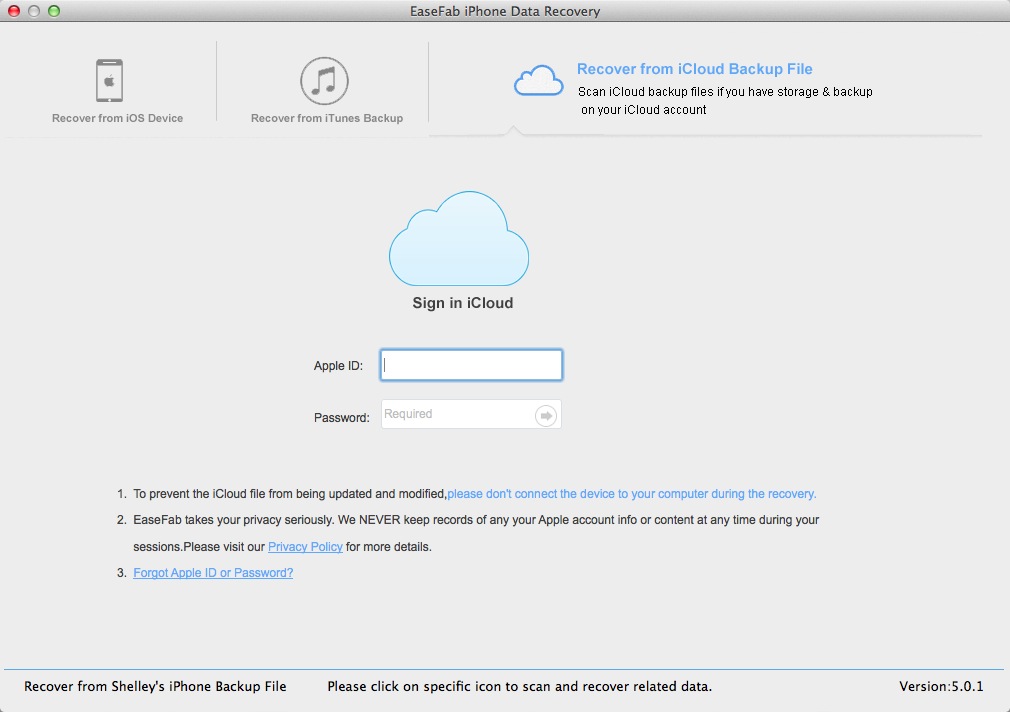Screen dimensions: 1010x712
Task: Select Recover from iCloud Backup File heading
Action: click(694, 69)
